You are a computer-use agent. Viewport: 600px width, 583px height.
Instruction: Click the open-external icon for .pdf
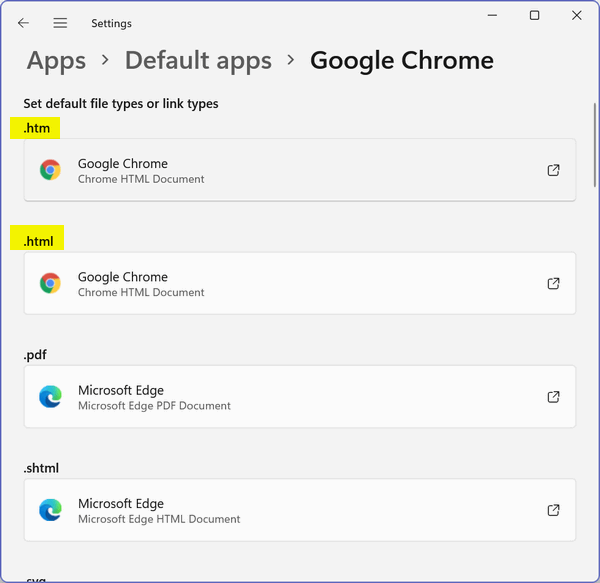coord(553,397)
